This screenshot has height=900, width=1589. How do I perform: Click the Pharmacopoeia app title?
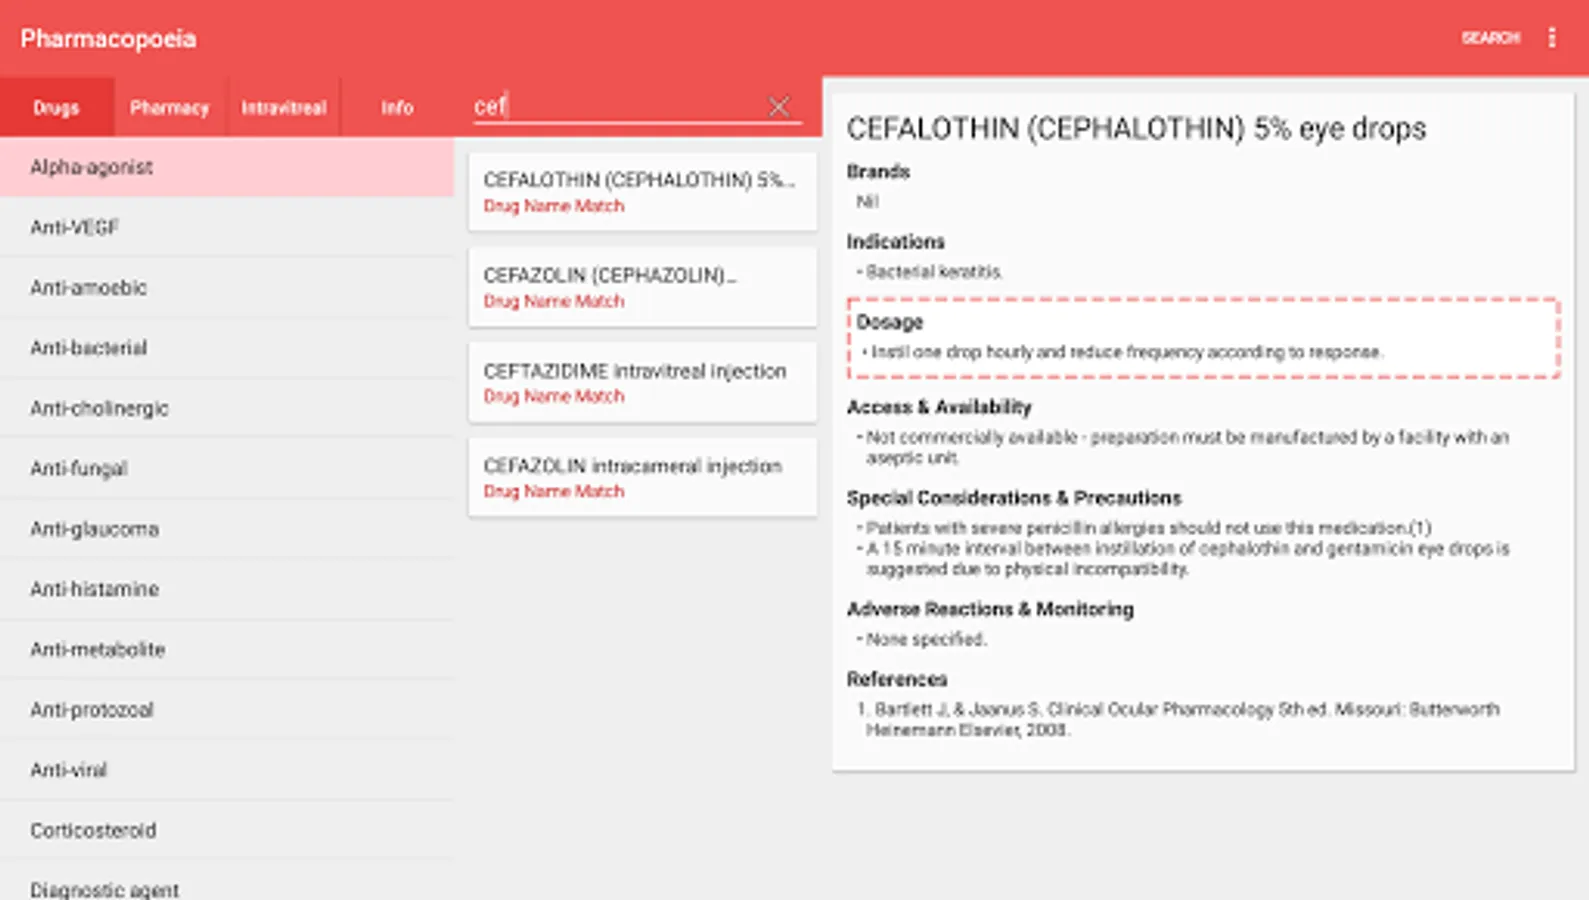click(x=108, y=39)
